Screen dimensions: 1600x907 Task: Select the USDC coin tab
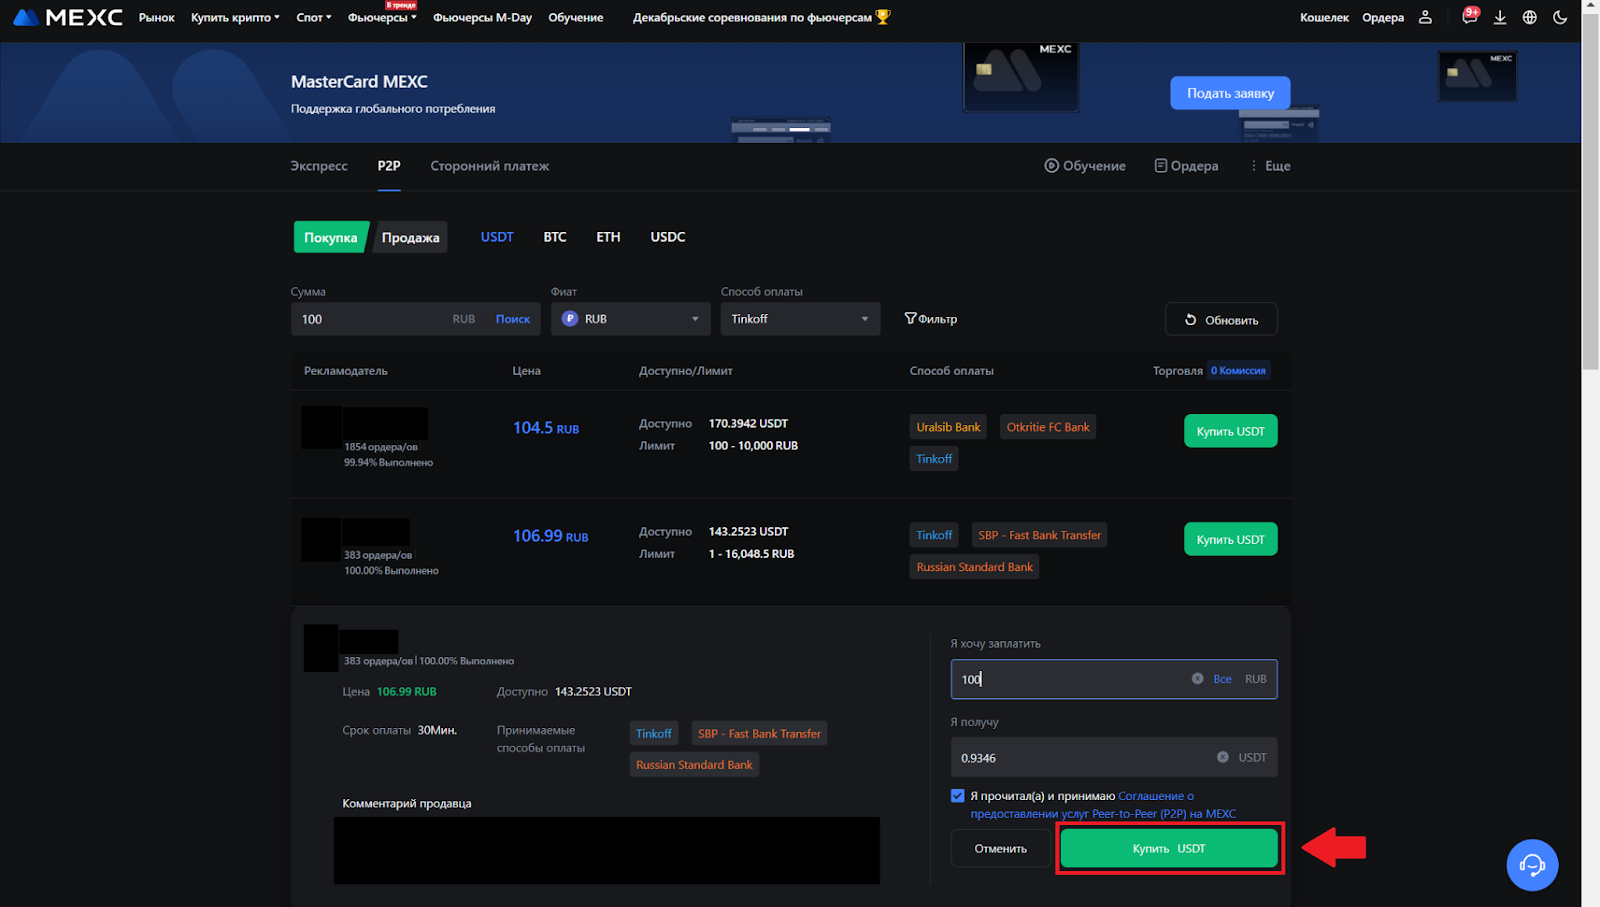(x=668, y=237)
